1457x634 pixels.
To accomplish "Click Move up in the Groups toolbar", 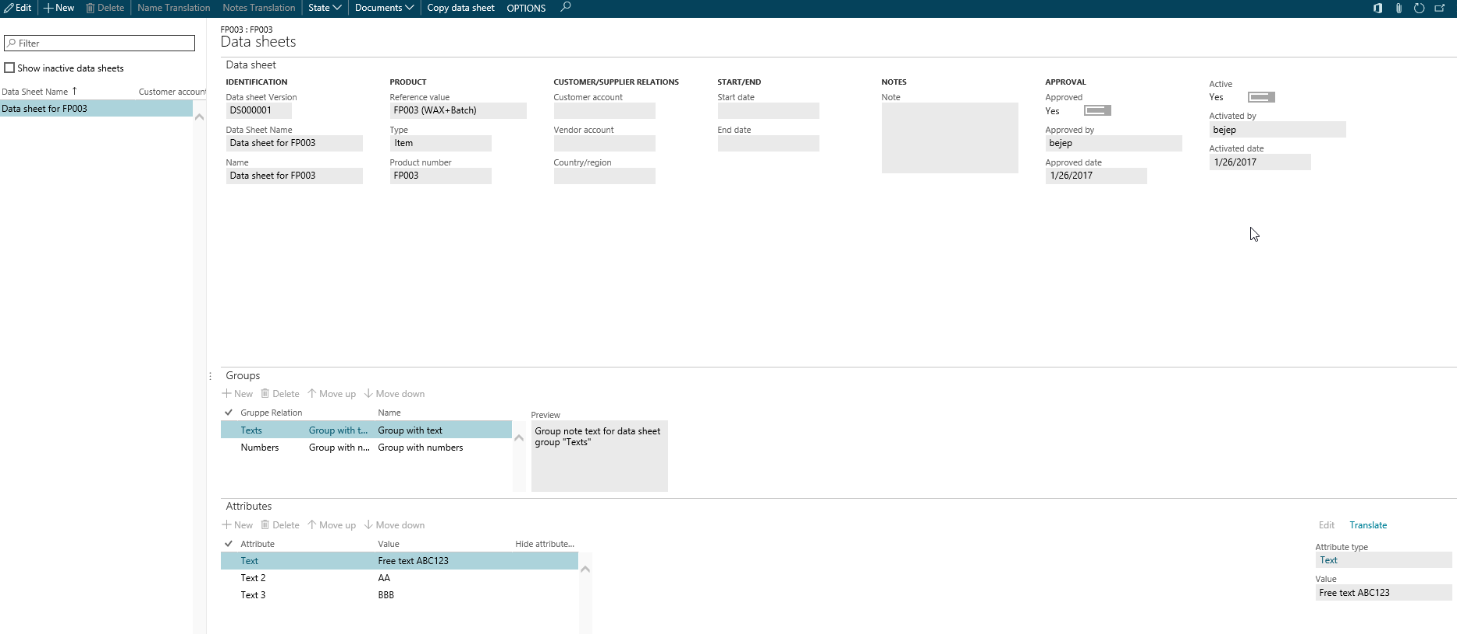I will click(332, 394).
